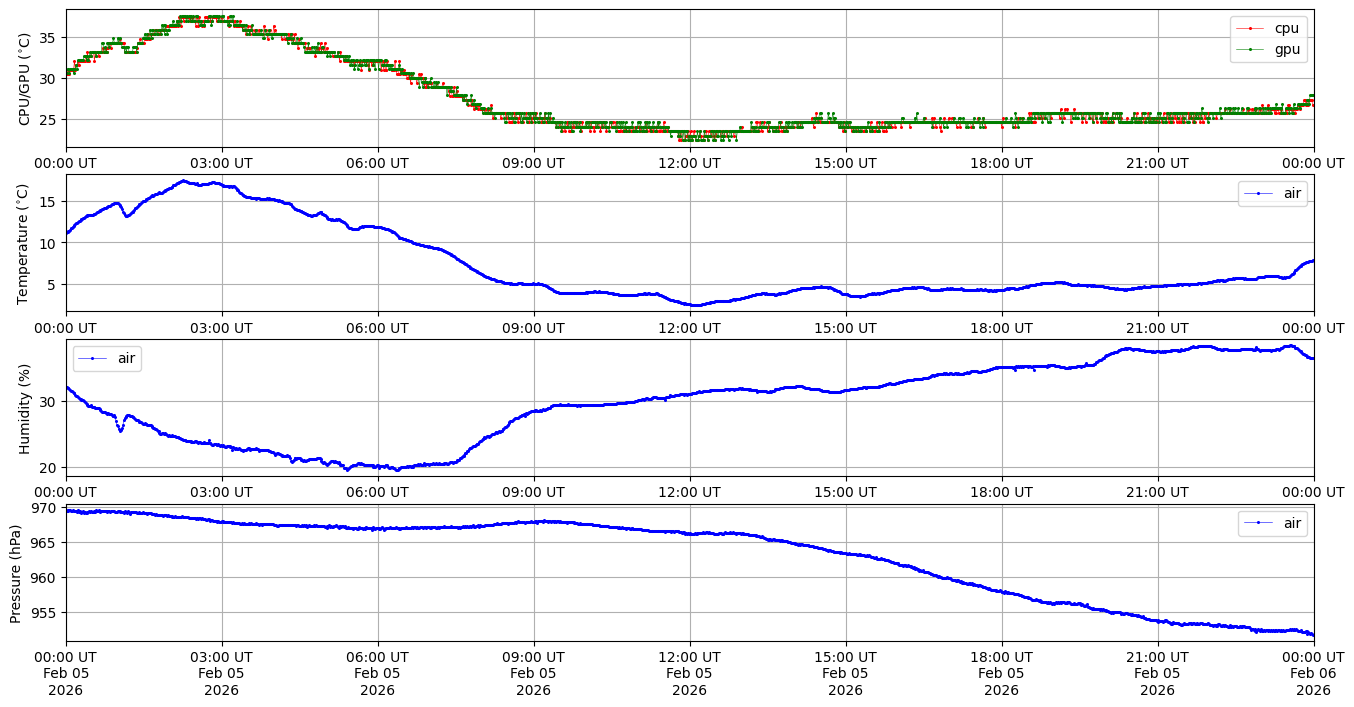Viewport: 1354px width, 707px height.
Task: Click the 15:00 UT tick below the Temperature chart
Action: (845, 327)
